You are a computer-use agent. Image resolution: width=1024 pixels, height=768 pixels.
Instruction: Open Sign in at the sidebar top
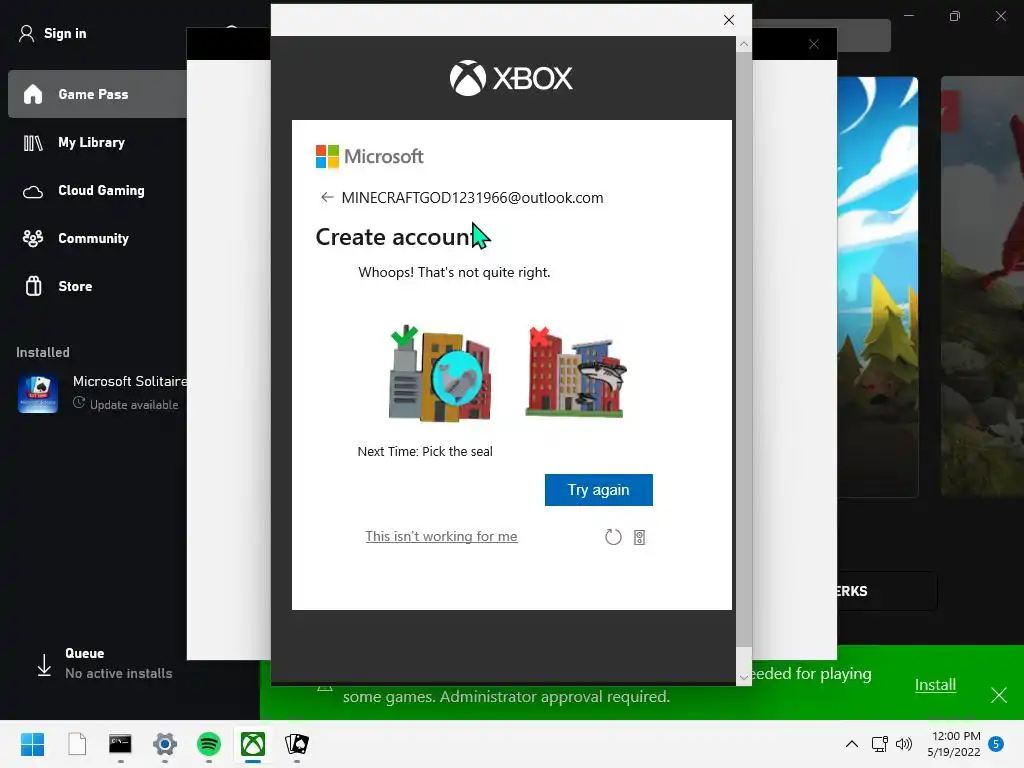coord(53,33)
